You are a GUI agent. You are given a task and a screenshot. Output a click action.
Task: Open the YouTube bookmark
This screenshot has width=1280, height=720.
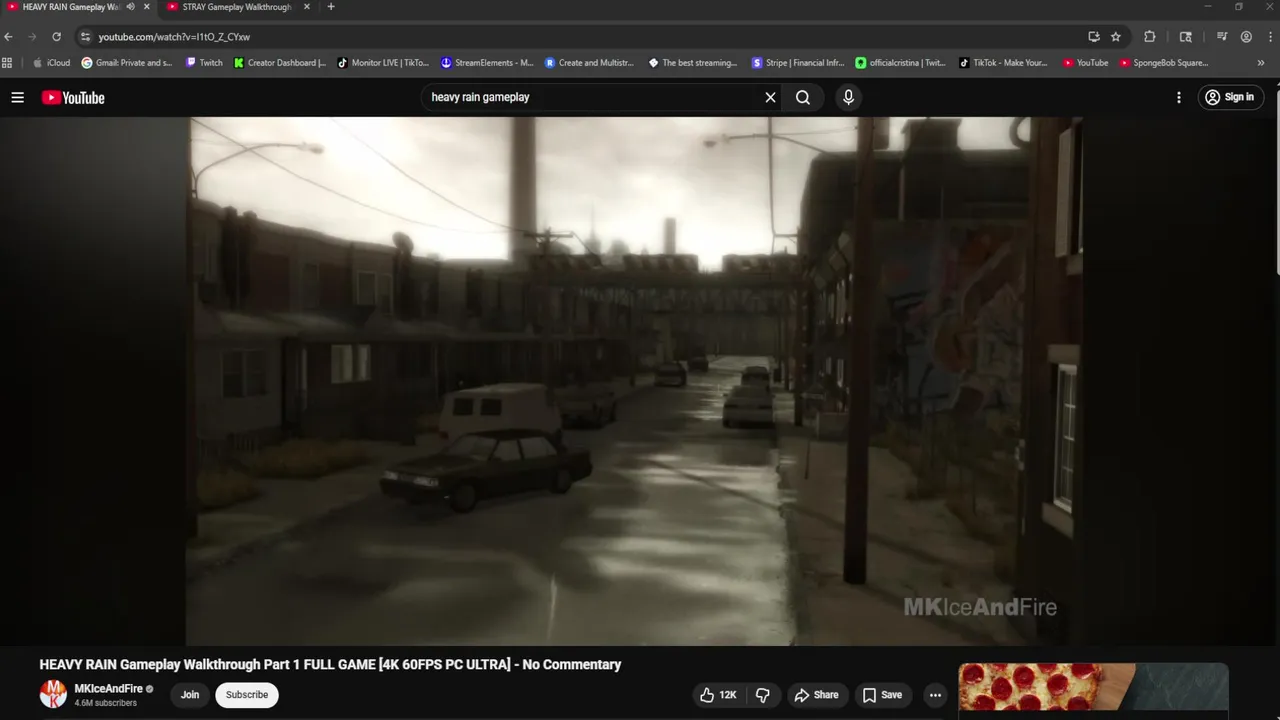pos(1085,63)
